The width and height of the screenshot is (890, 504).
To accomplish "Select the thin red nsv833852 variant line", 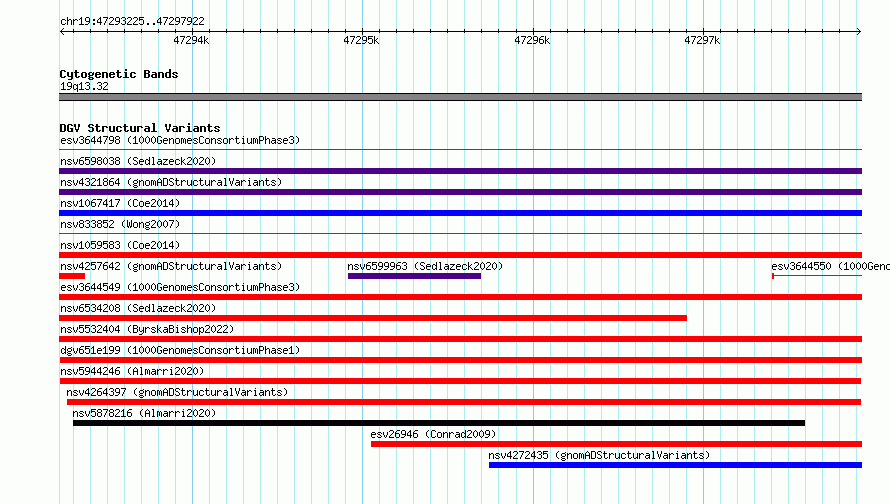I will pos(460,233).
